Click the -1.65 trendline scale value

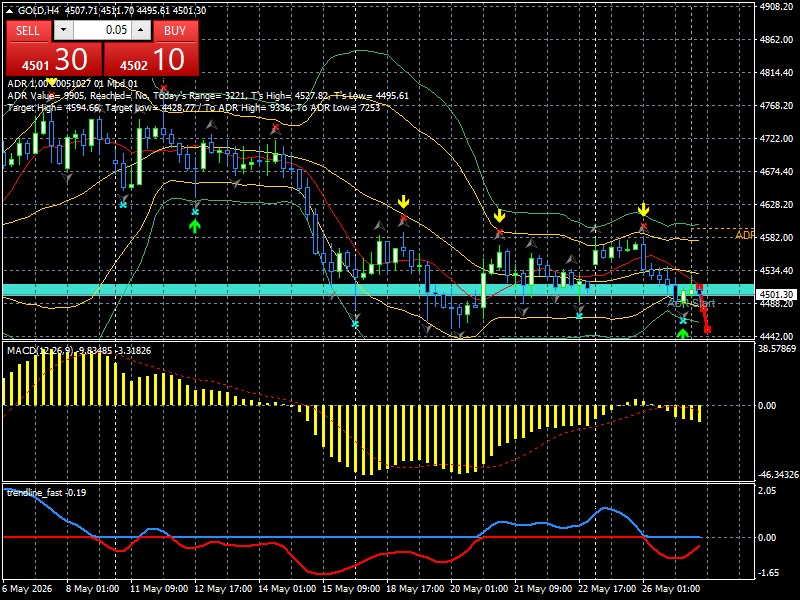(768, 573)
